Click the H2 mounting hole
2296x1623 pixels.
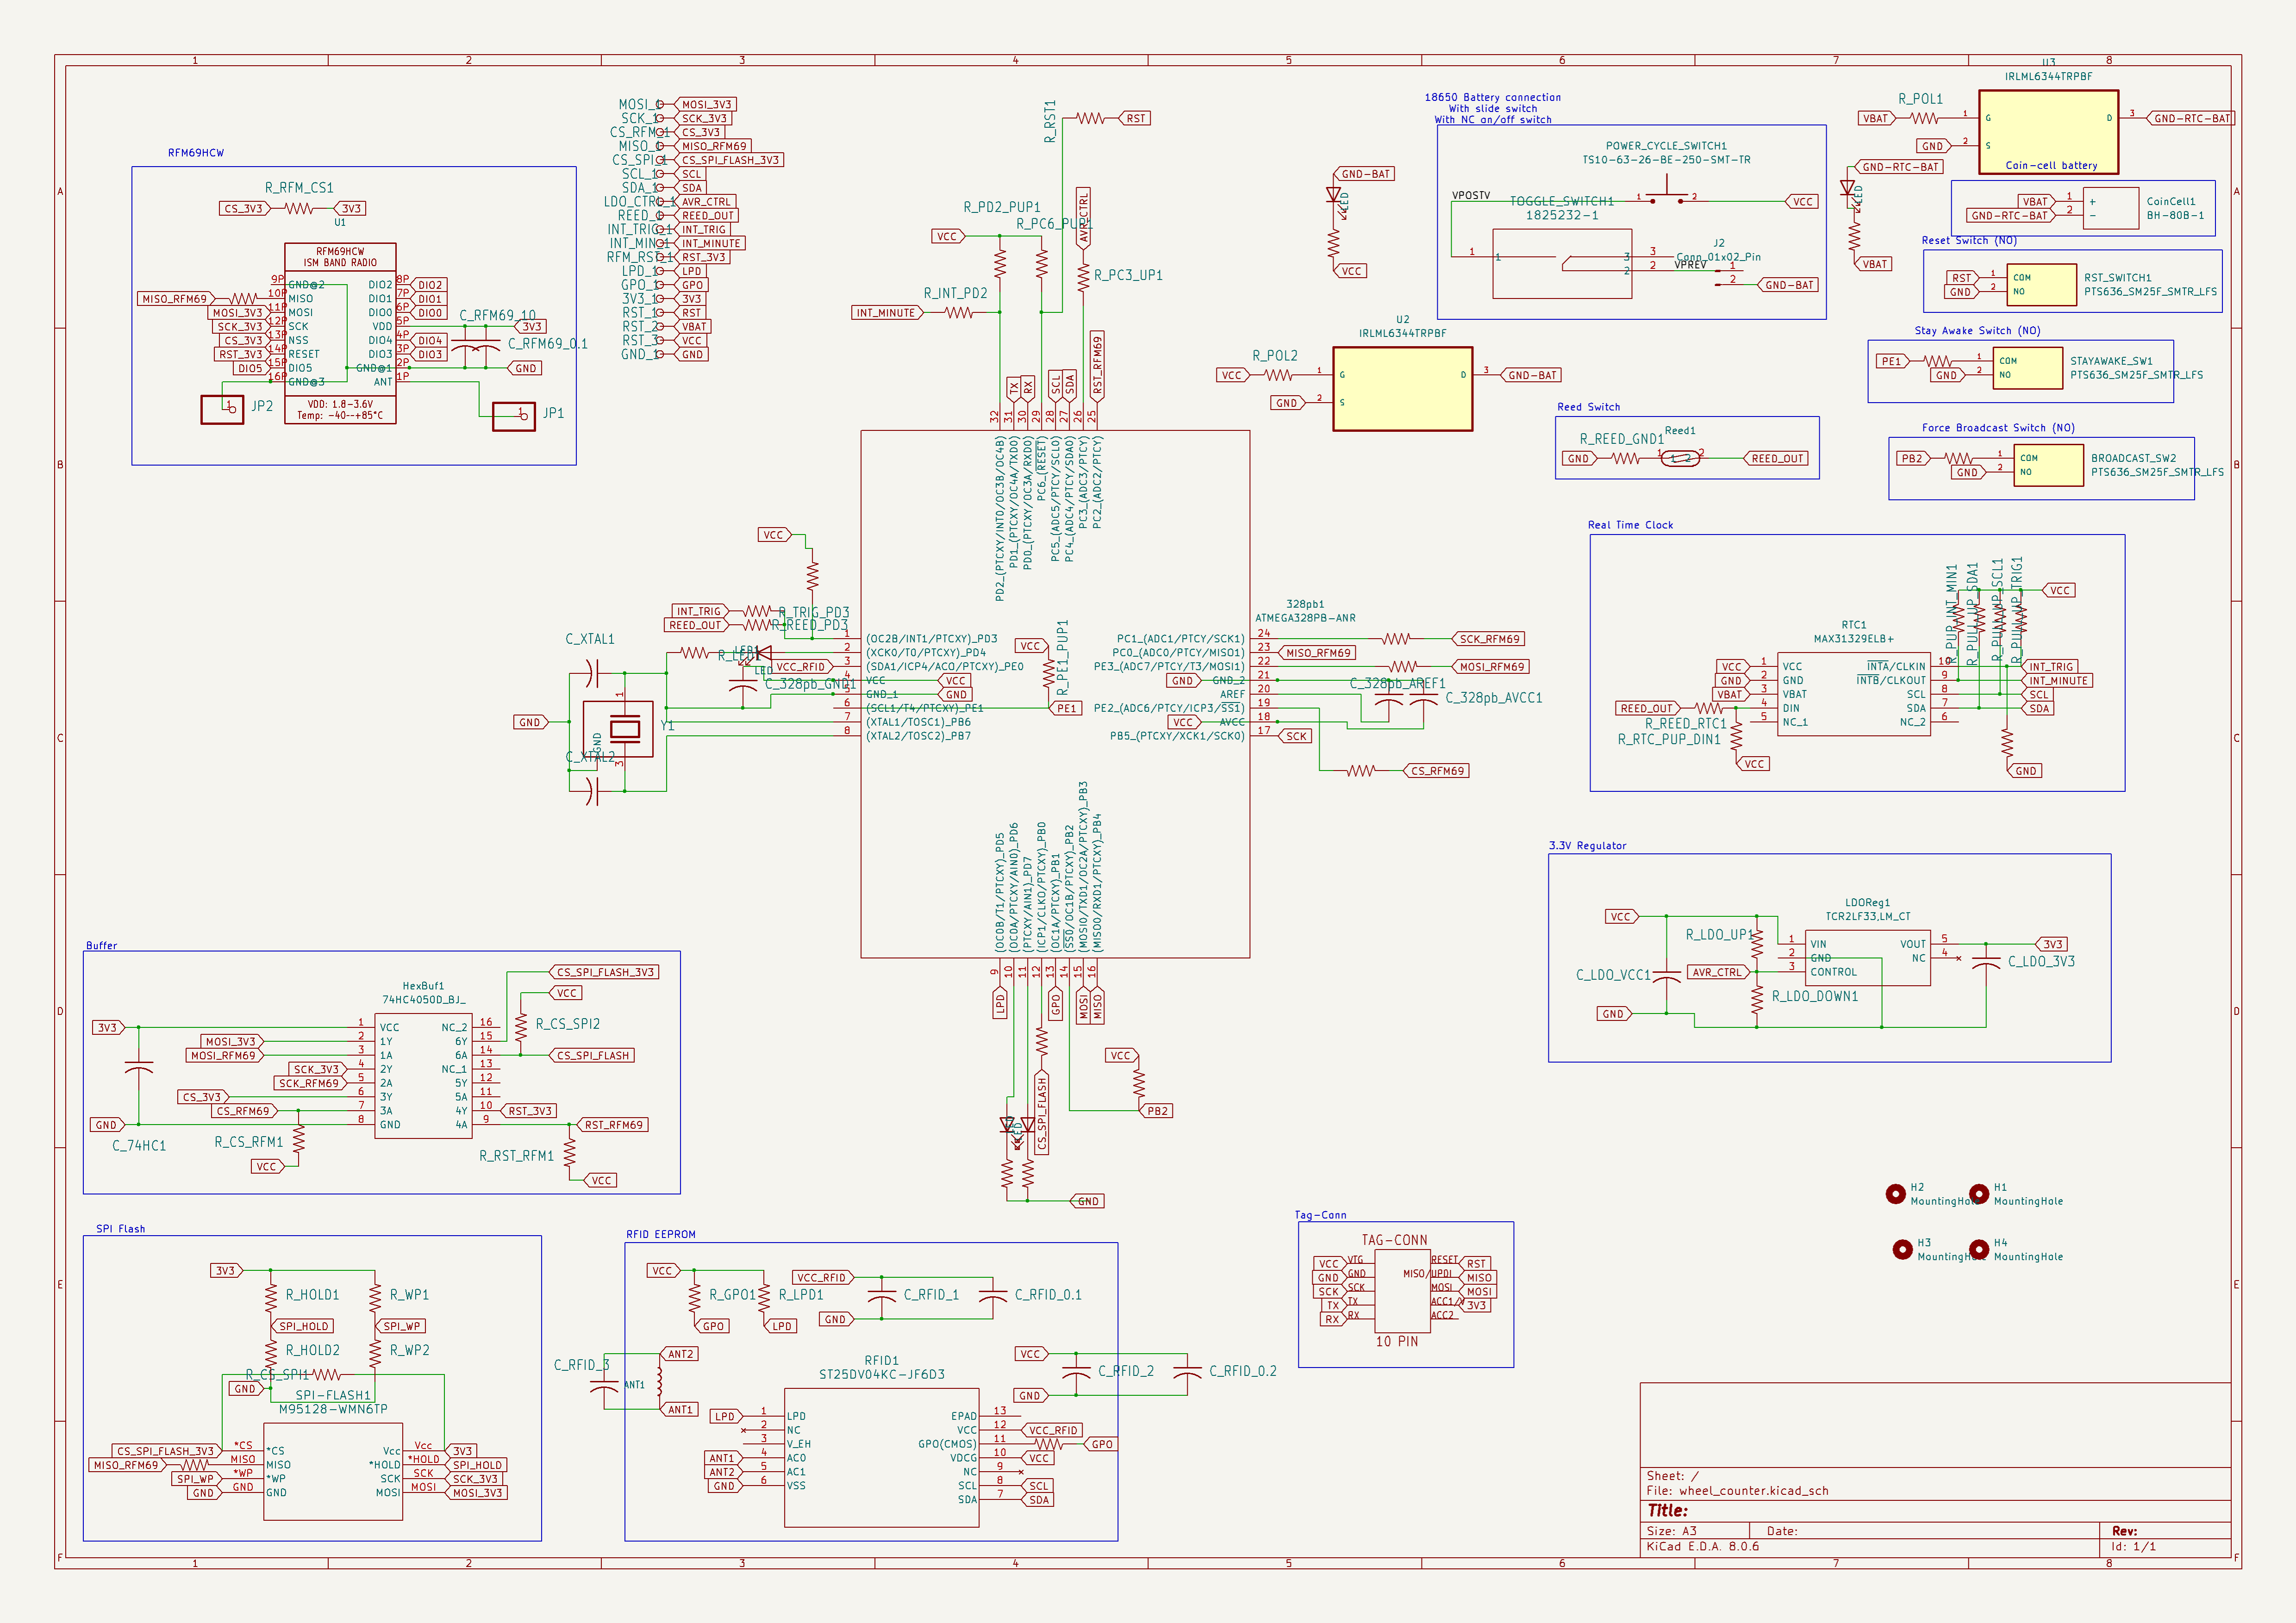[1895, 1194]
